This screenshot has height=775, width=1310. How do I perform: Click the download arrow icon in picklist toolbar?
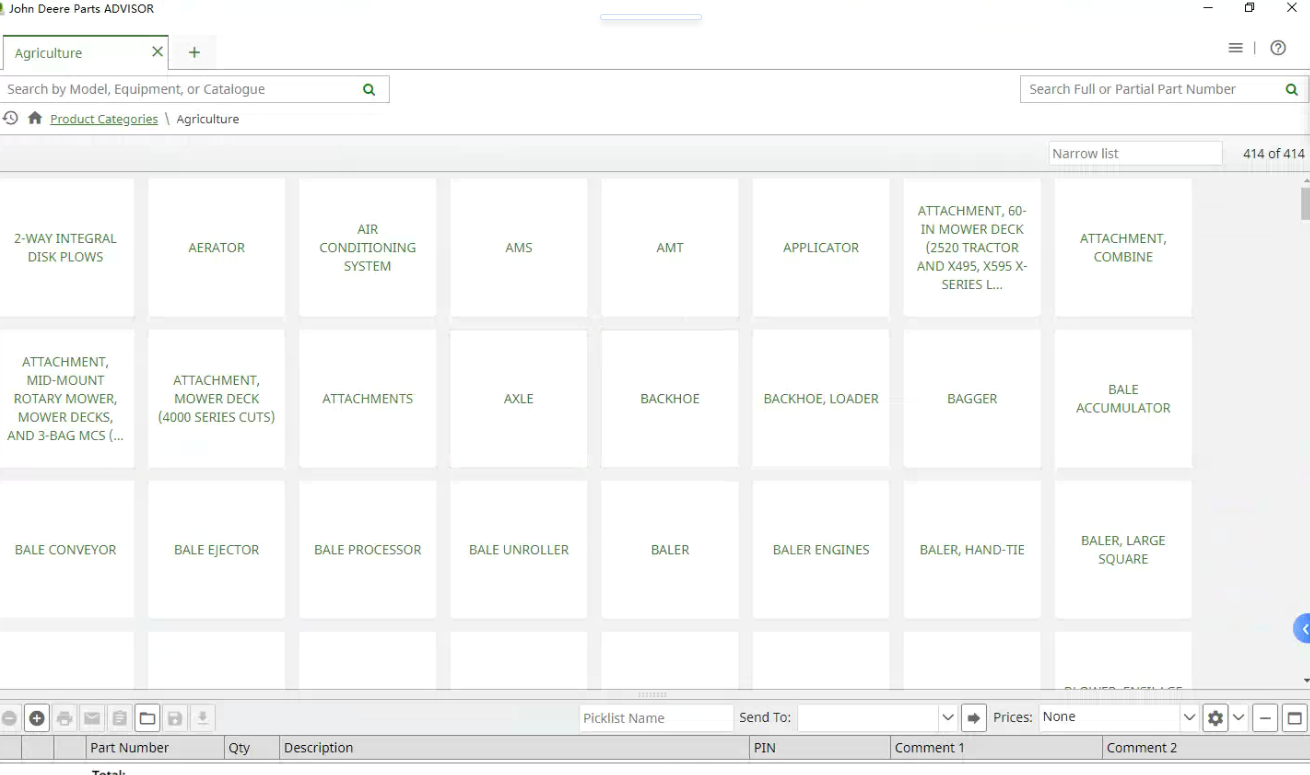tap(202, 718)
